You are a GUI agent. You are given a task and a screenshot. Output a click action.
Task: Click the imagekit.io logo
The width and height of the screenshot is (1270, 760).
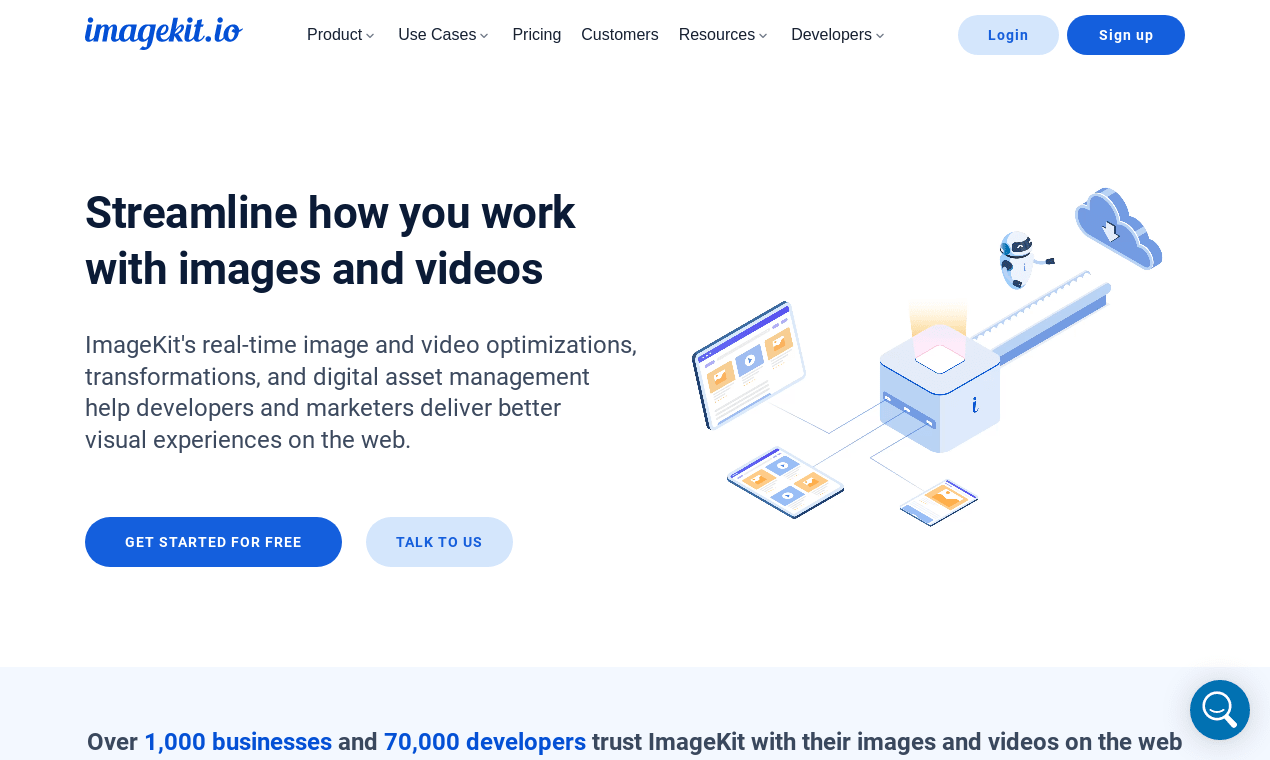coord(163,33)
